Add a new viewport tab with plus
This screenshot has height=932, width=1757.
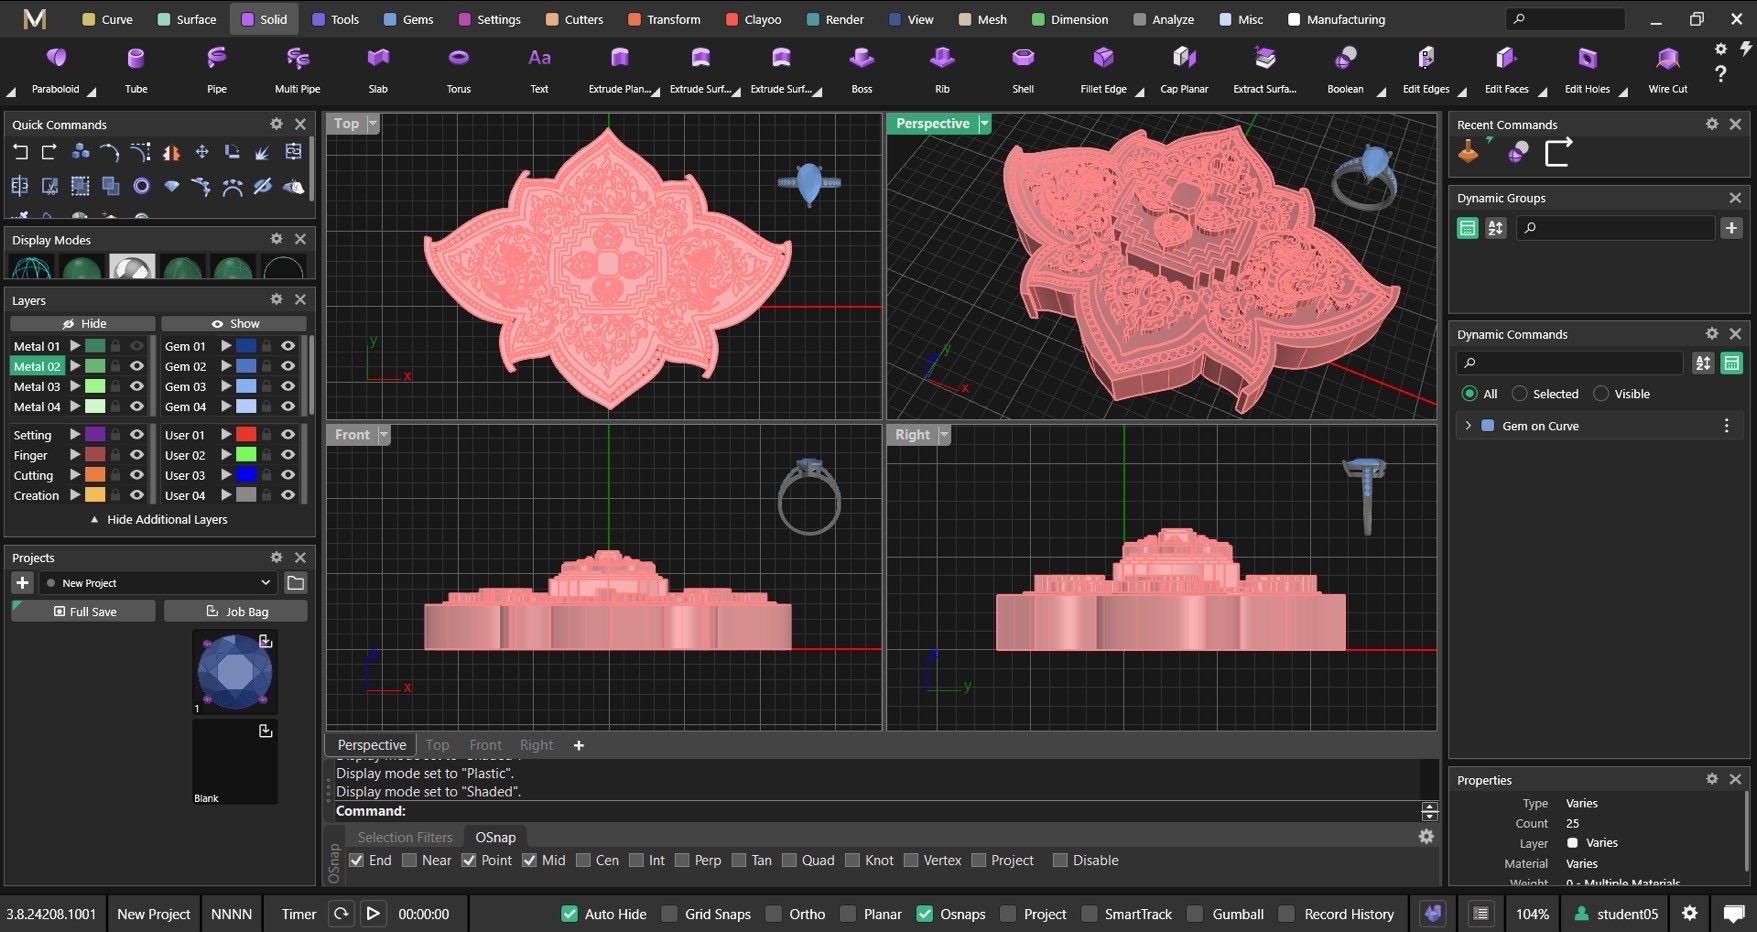(578, 745)
